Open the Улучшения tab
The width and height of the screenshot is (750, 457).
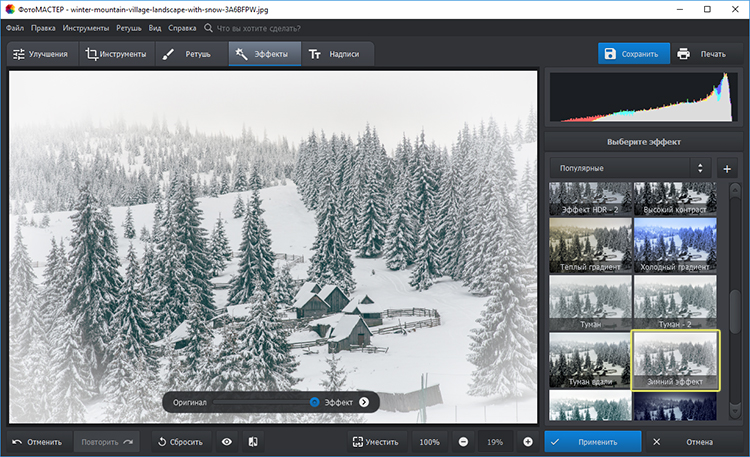click(x=41, y=54)
